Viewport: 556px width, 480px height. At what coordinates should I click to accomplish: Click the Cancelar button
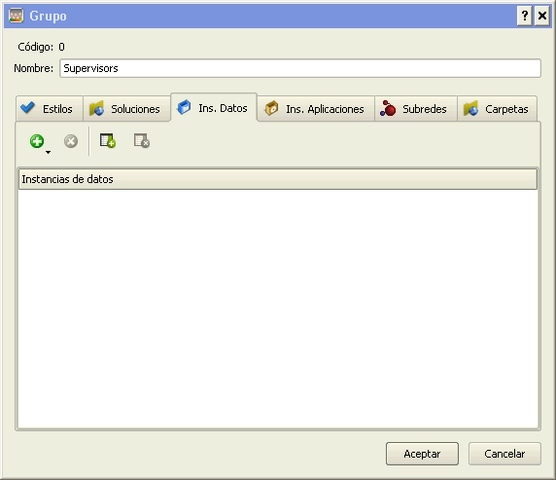pos(505,453)
